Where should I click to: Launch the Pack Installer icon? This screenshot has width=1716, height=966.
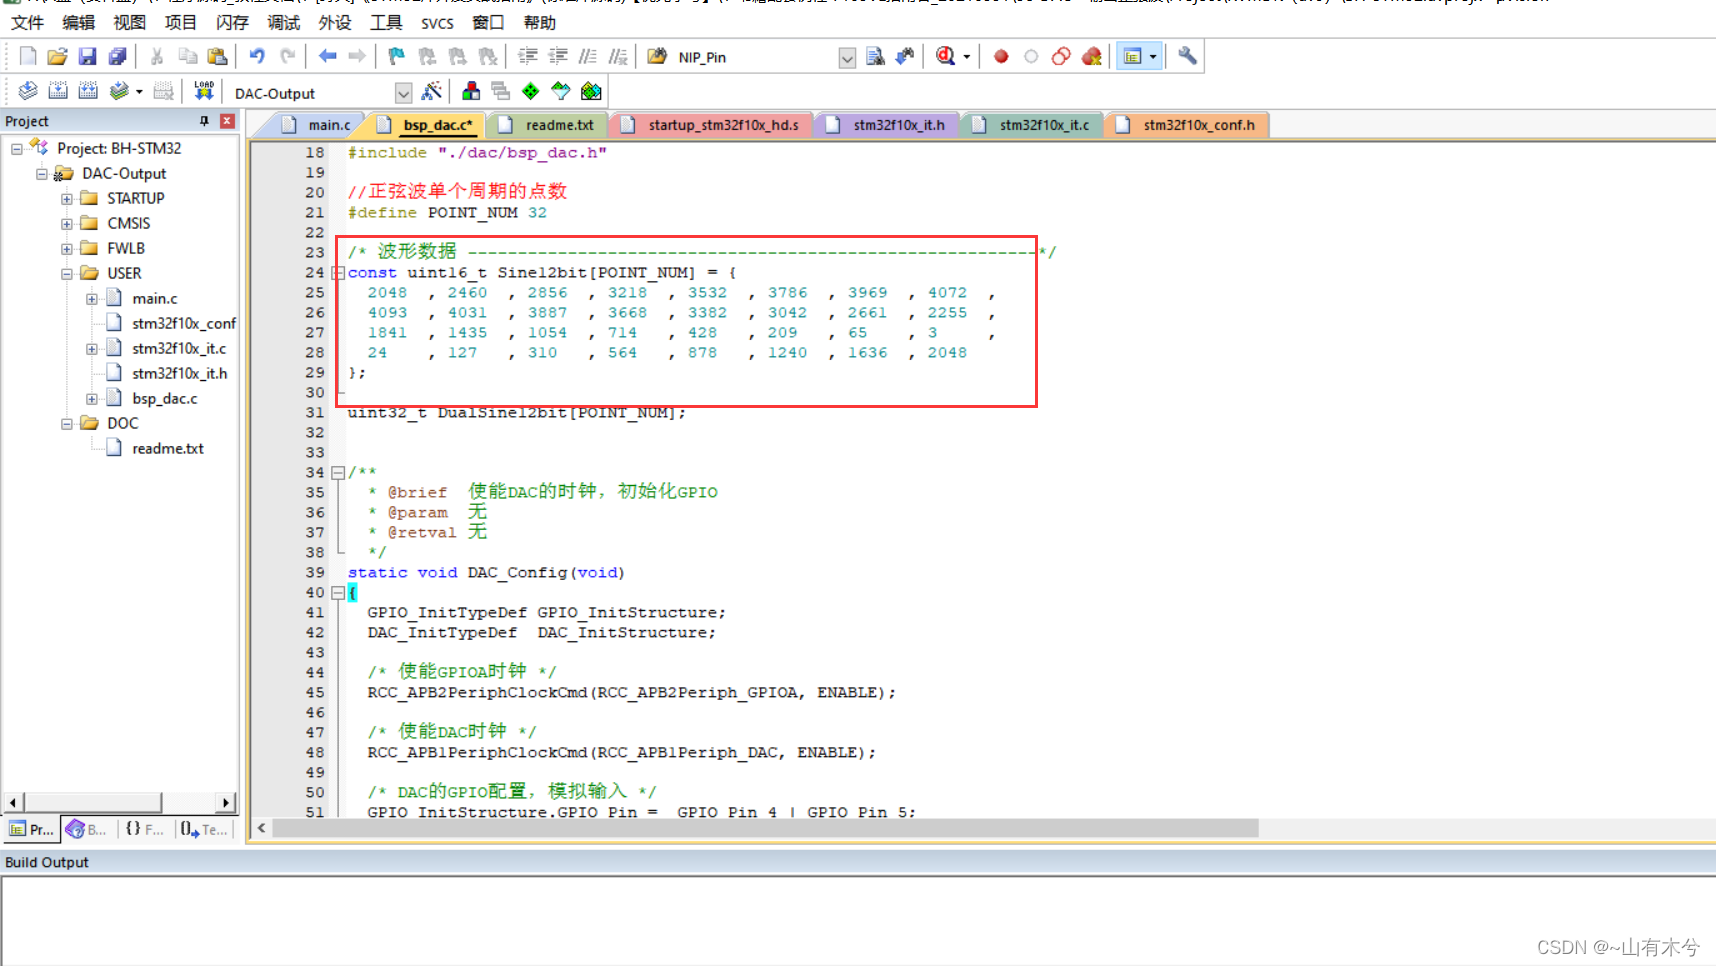tap(591, 92)
